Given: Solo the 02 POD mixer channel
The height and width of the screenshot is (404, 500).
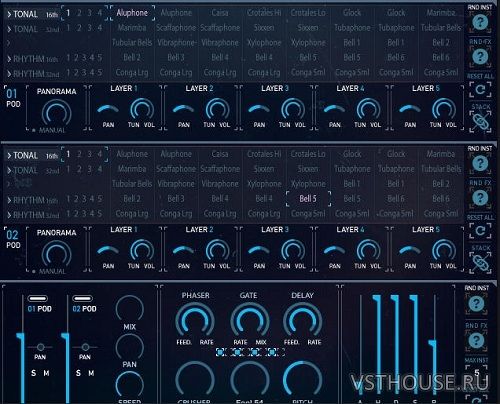Looking at the screenshot, I should [78, 373].
